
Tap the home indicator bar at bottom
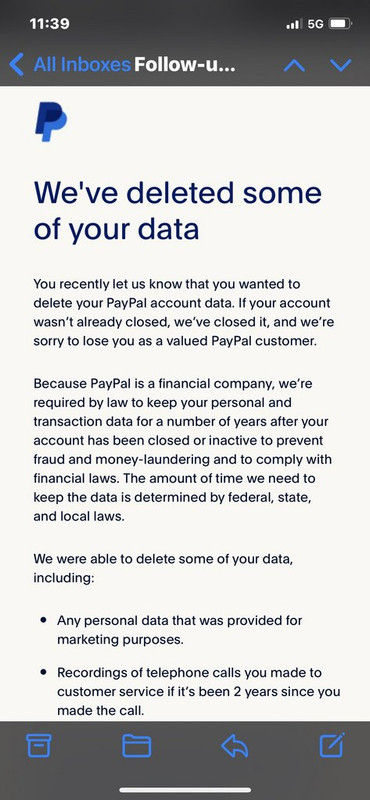[x=185, y=790]
